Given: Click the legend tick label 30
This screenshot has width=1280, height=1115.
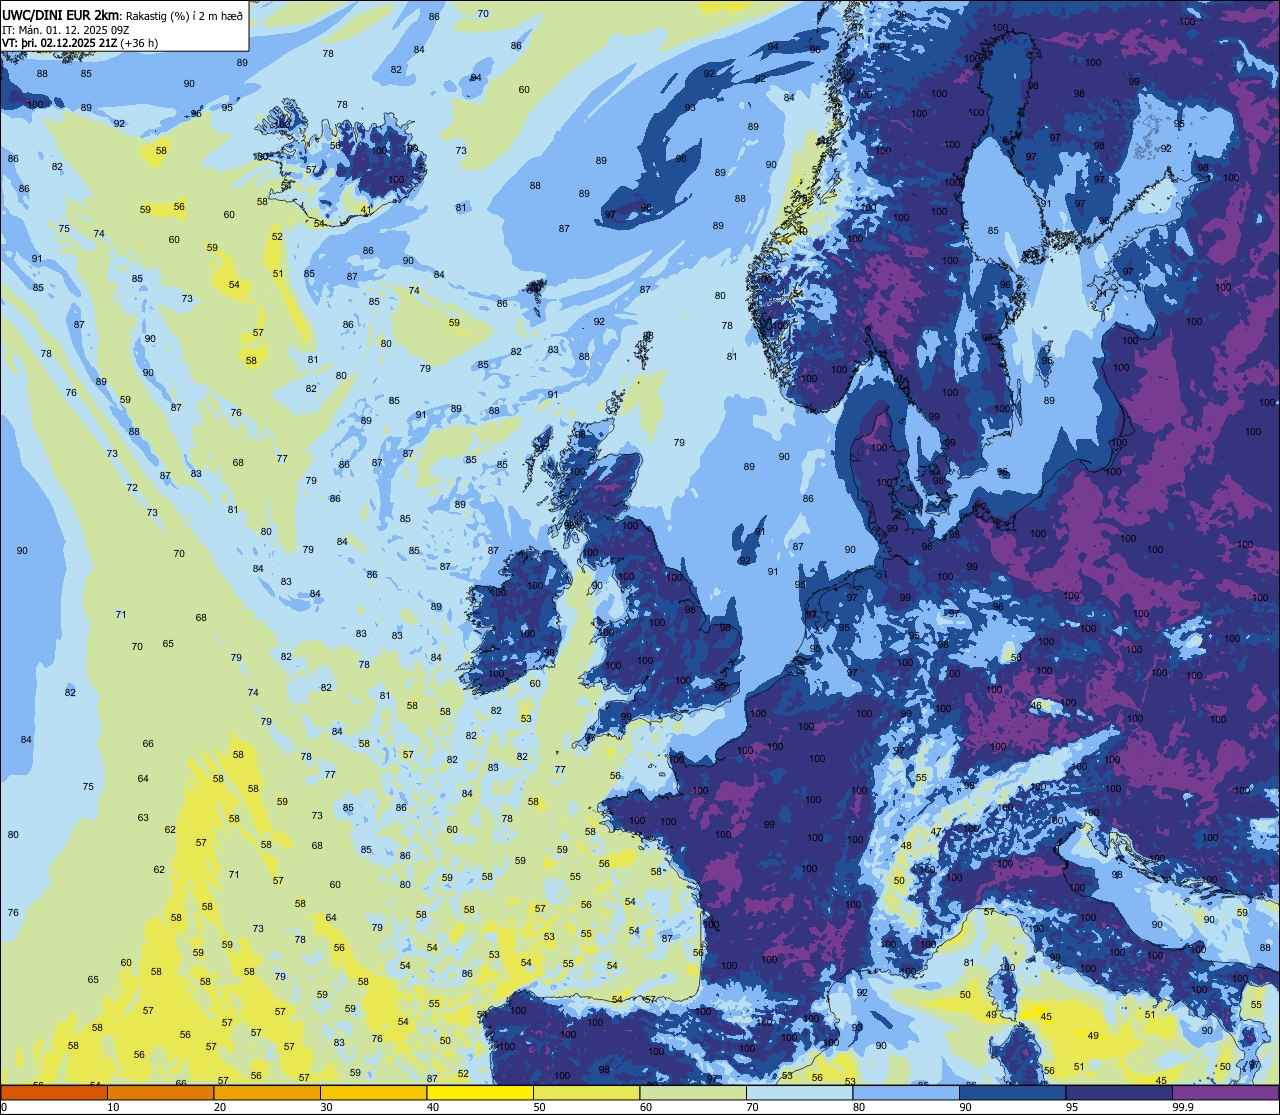Looking at the screenshot, I should [x=326, y=1107].
